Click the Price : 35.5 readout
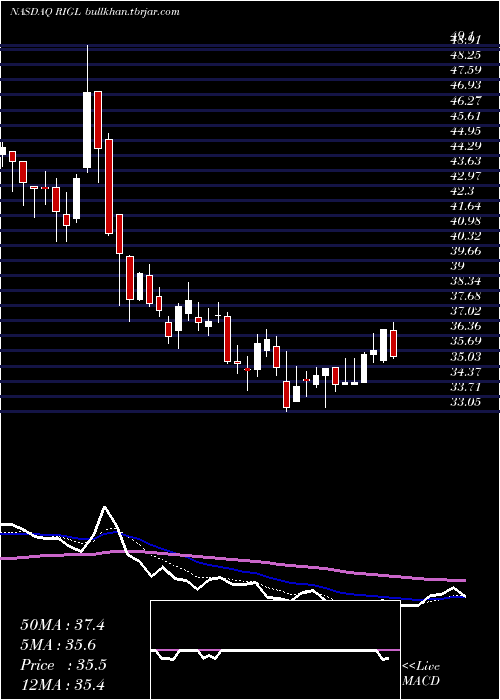Image resolution: width=500 pixels, height=700 pixels. coord(63,665)
